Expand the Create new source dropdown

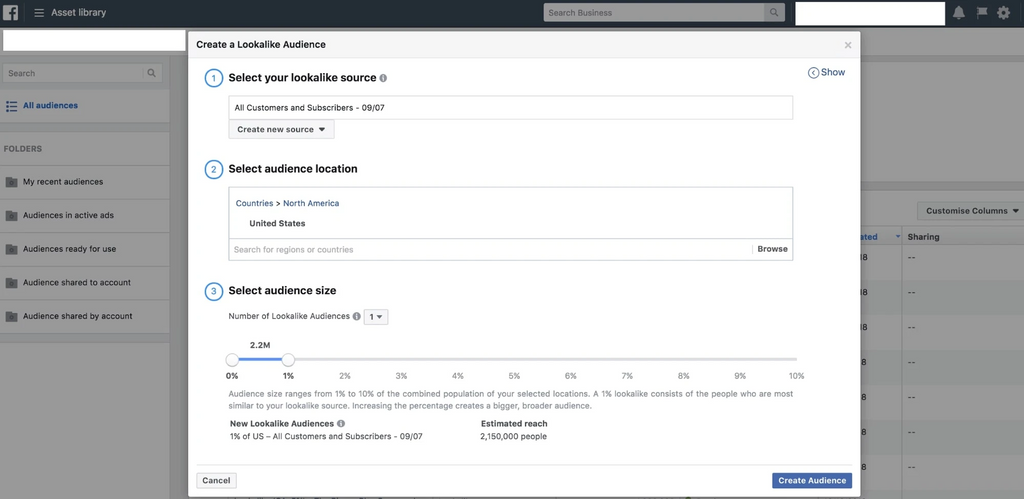pyautogui.click(x=281, y=130)
